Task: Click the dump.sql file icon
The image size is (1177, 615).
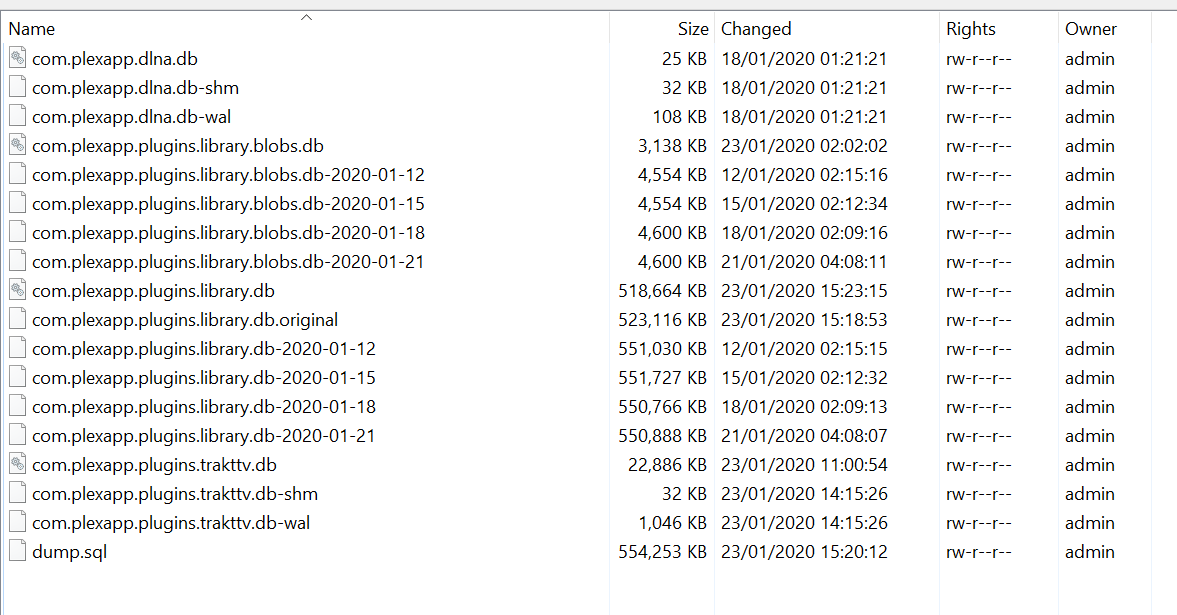Action: pos(17,552)
